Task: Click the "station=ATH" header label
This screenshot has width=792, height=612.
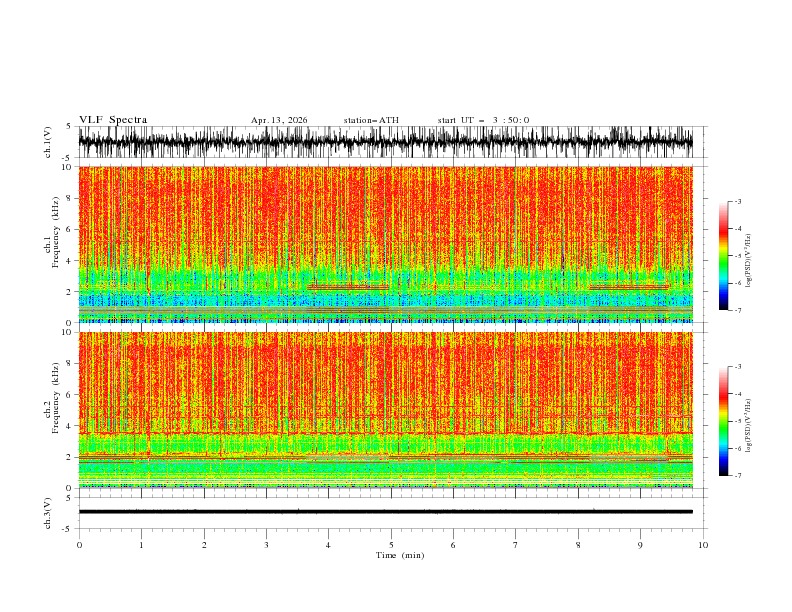Action: [x=371, y=120]
